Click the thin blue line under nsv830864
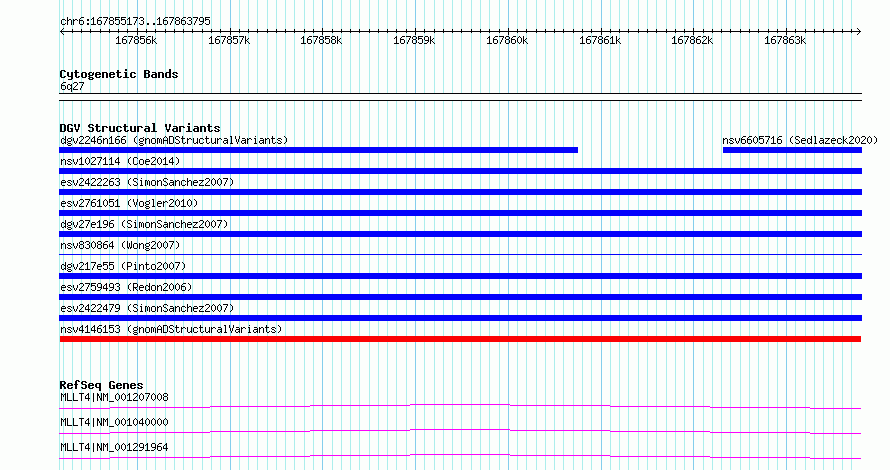This screenshot has height=470, width=890. click(x=460, y=254)
